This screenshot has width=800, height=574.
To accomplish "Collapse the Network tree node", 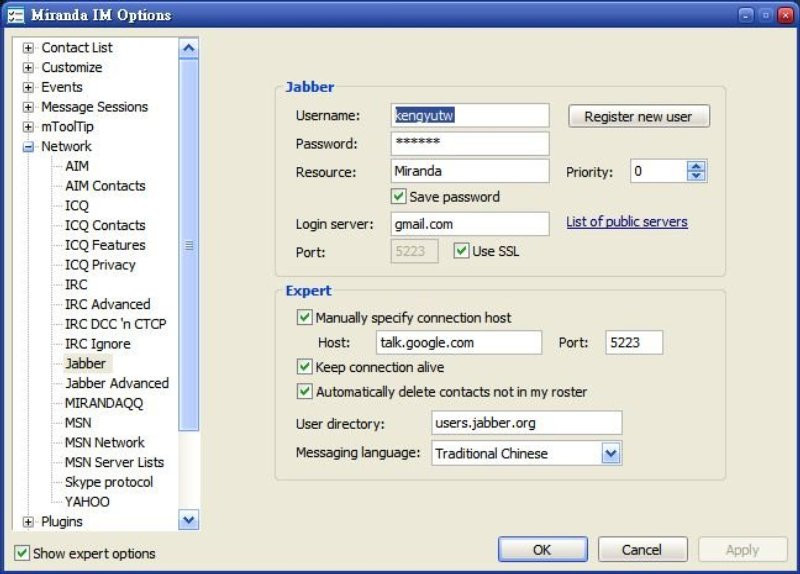I will [28, 147].
